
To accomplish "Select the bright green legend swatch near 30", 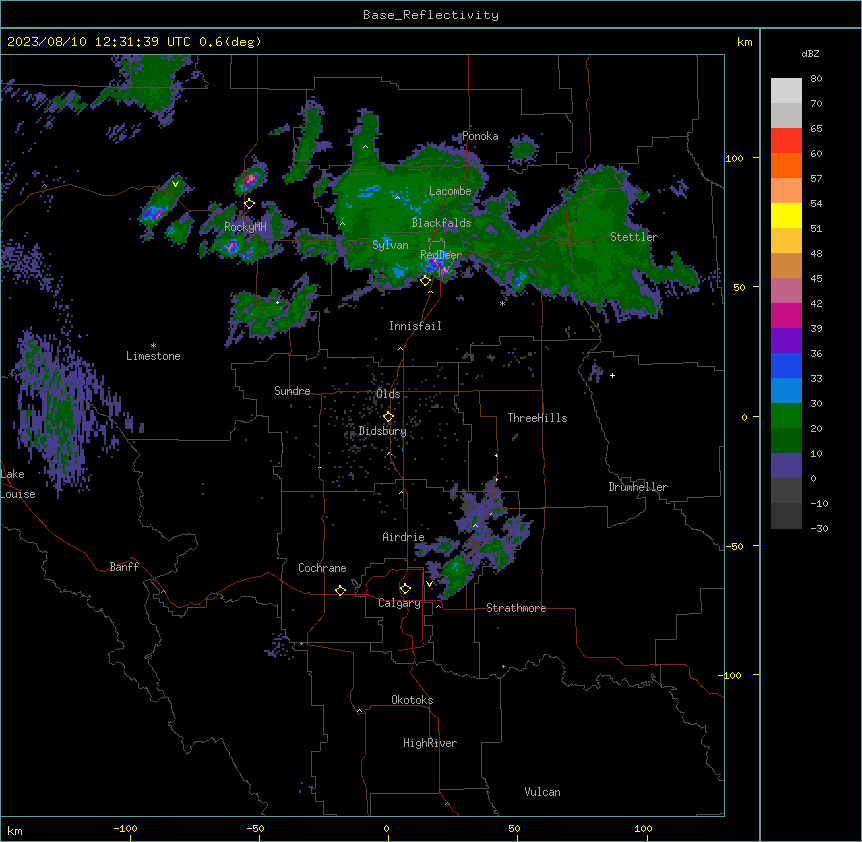I will click(786, 416).
